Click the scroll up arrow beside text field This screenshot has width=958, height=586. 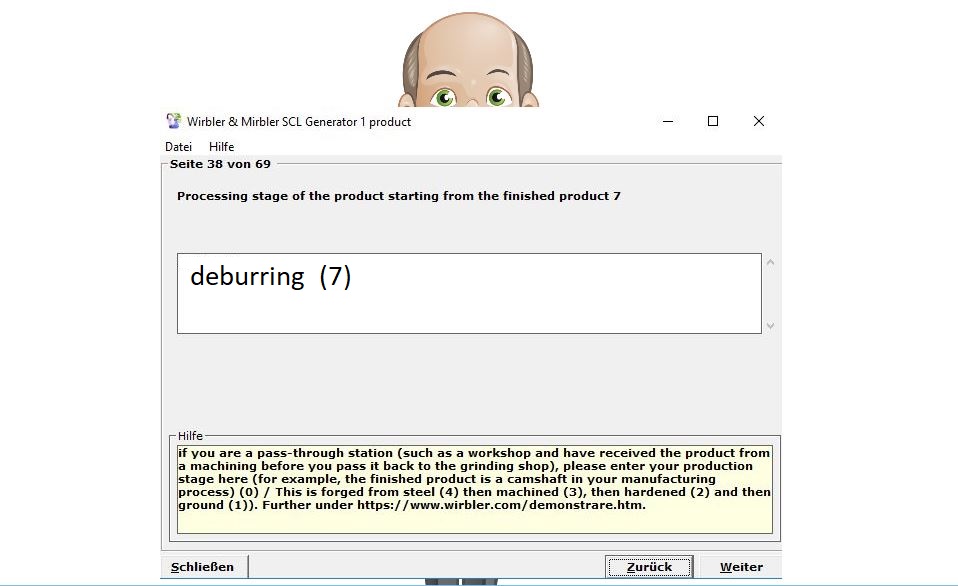[x=771, y=263]
